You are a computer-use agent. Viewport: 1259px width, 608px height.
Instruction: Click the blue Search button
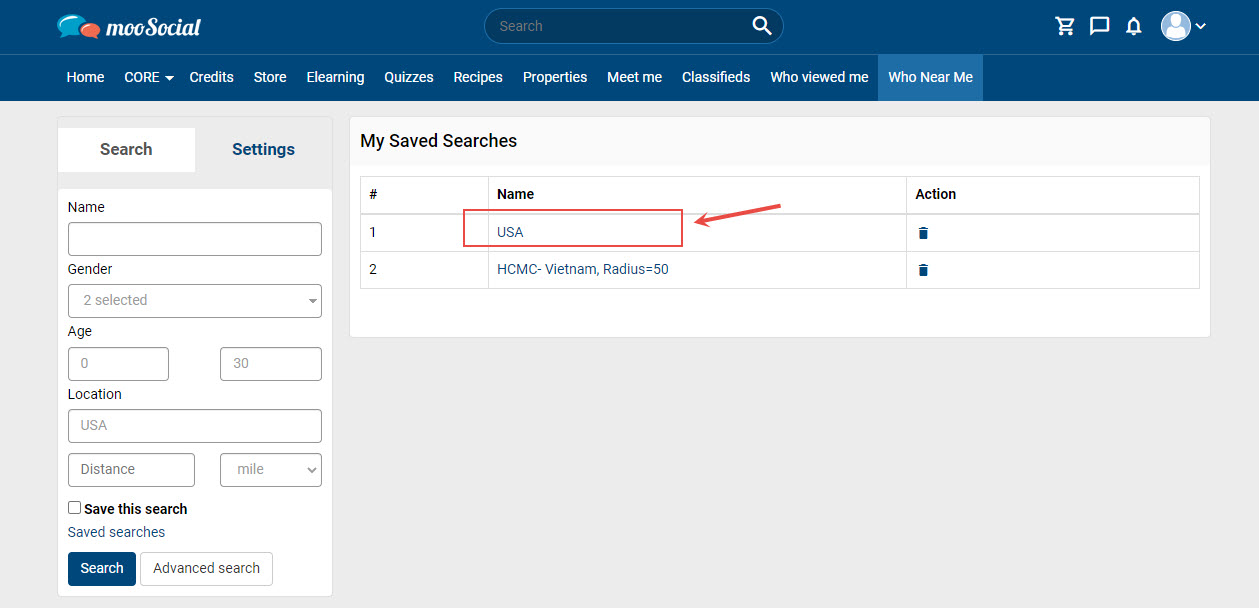pyautogui.click(x=102, y=568)
